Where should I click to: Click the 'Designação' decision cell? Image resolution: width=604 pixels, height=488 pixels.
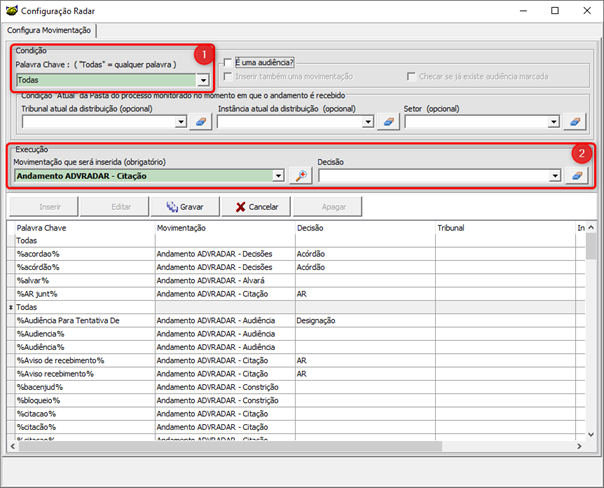click(x=365, y=320)
